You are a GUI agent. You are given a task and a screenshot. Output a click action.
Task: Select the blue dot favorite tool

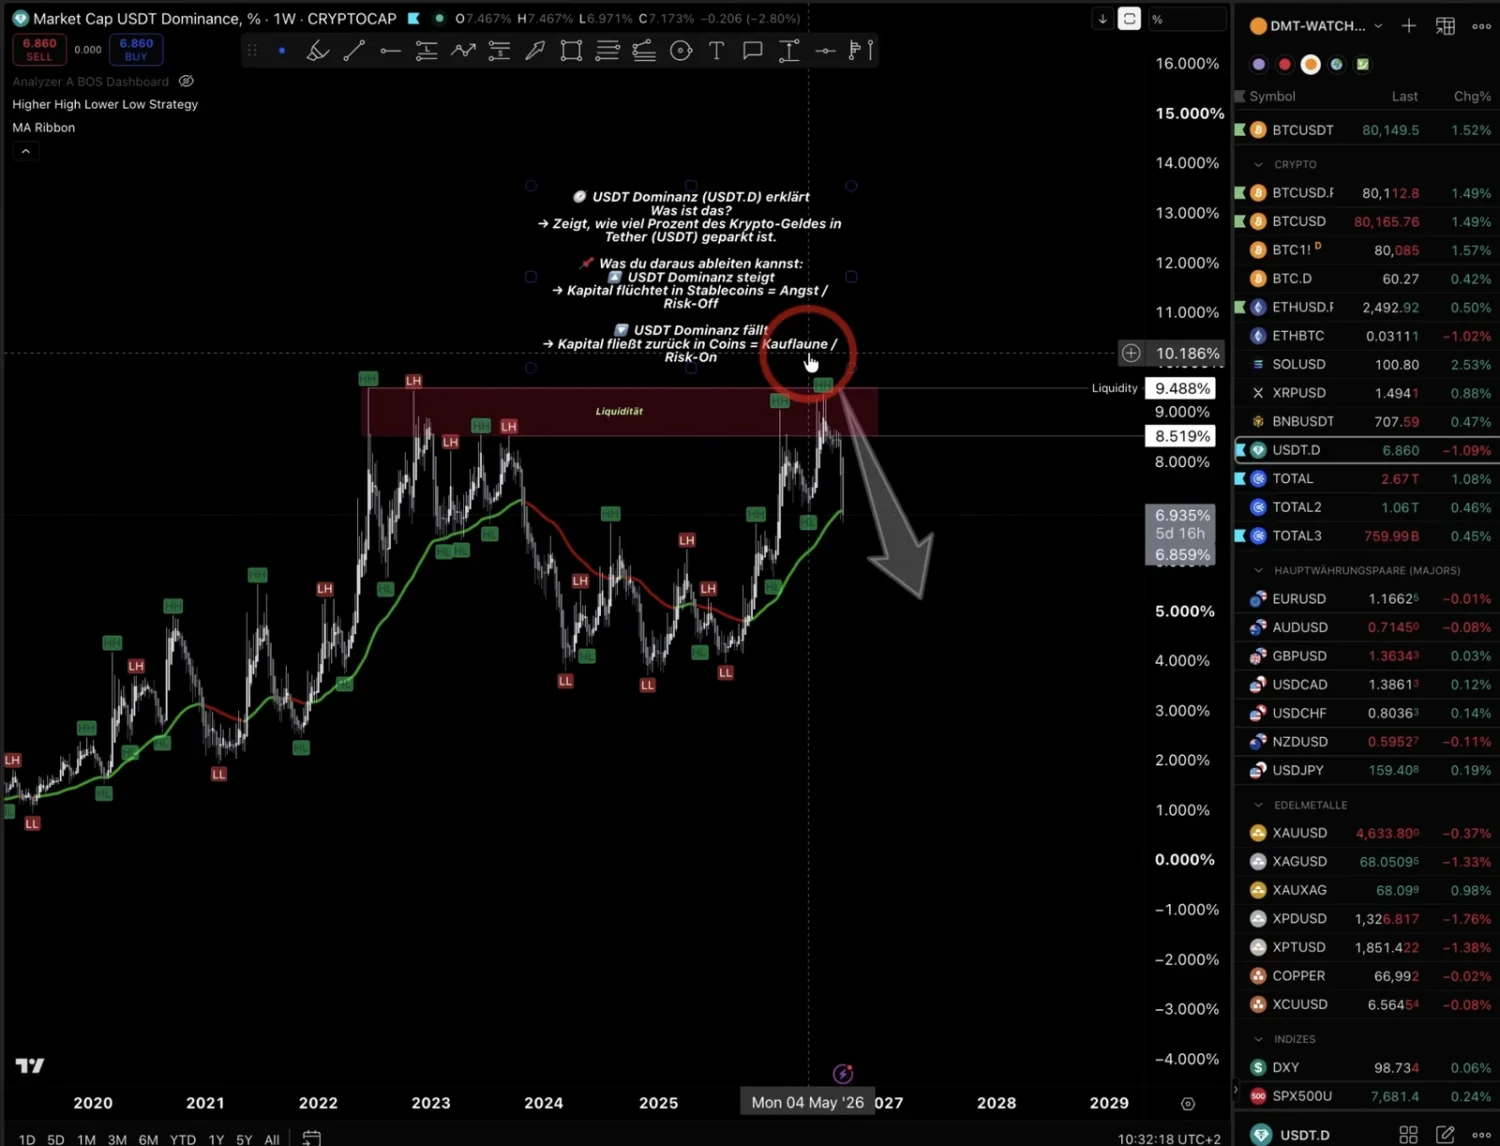coord(282,50)
